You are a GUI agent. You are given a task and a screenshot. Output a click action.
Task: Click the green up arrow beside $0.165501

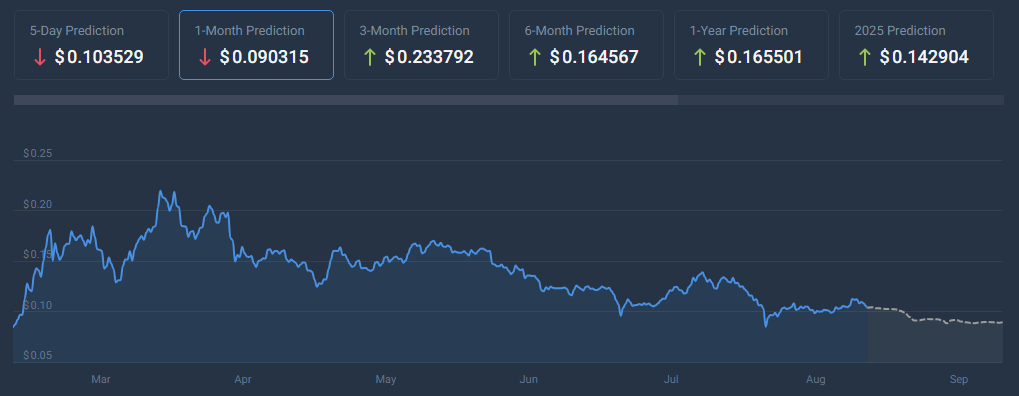point(700,57)
